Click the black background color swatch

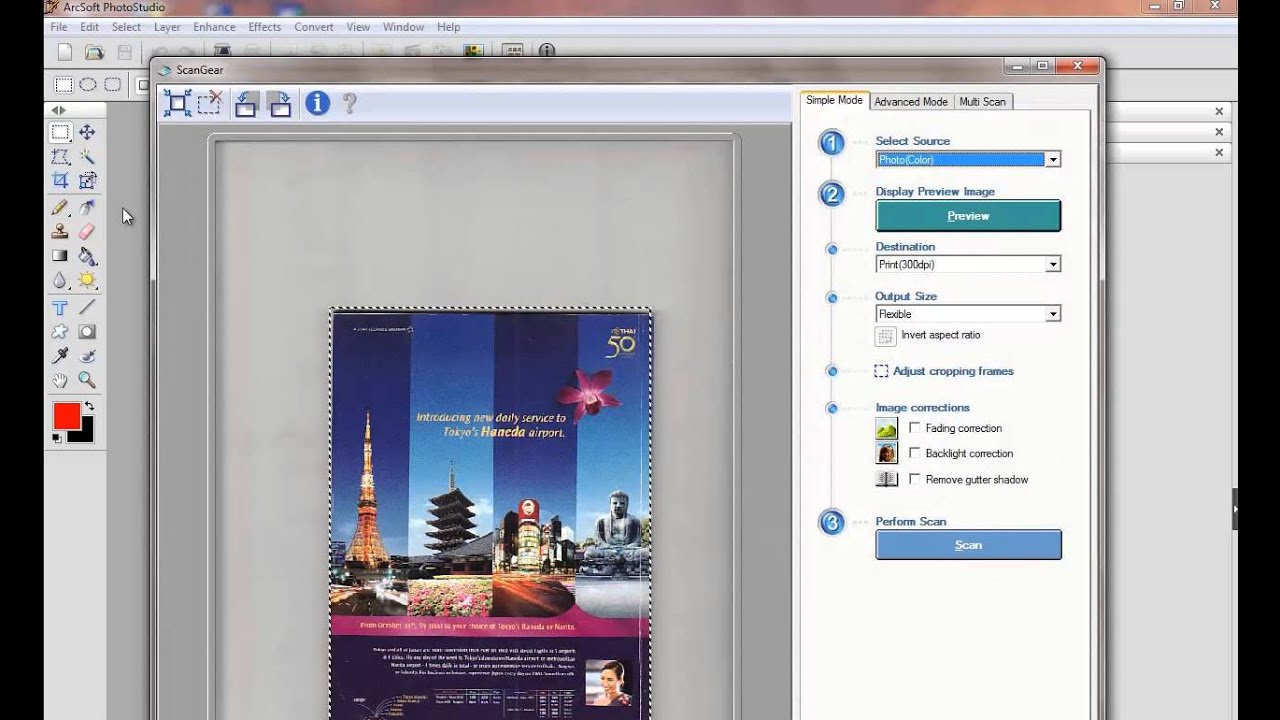[x=82, y=431]
